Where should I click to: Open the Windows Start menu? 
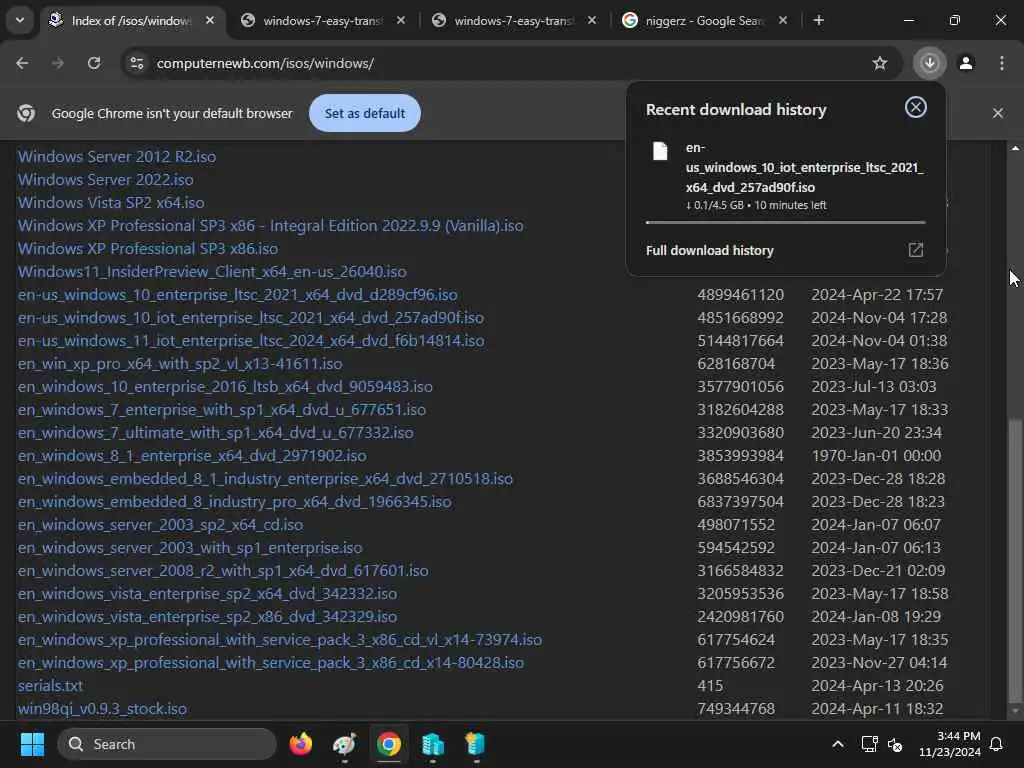click(32, 744)
